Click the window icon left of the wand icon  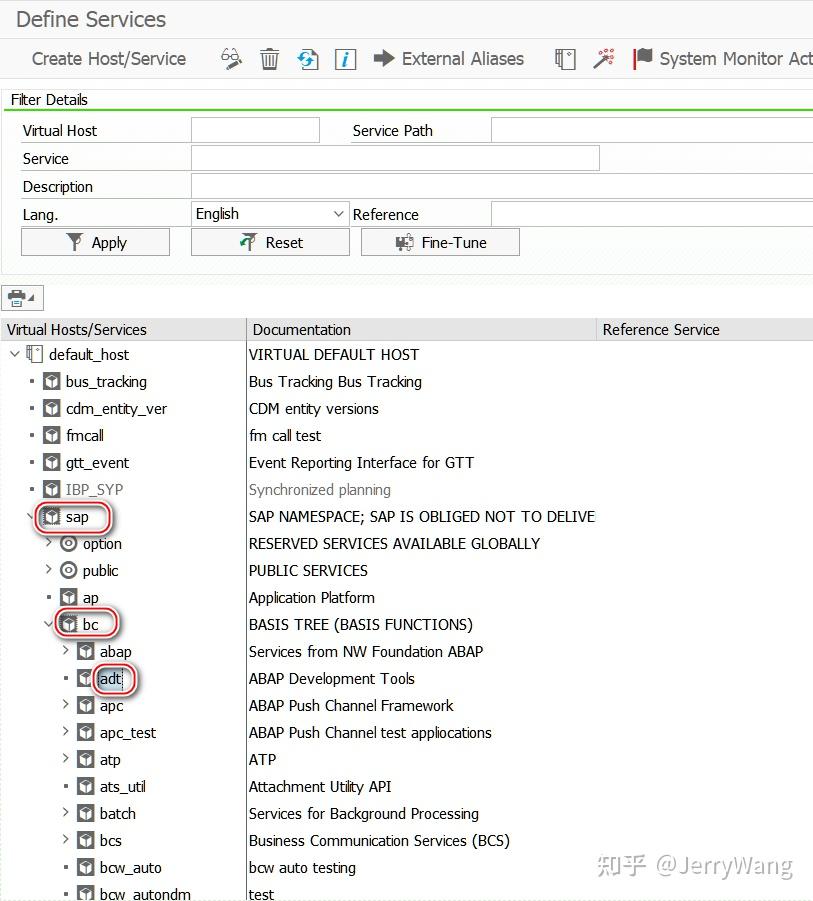(x=565, y=59)
